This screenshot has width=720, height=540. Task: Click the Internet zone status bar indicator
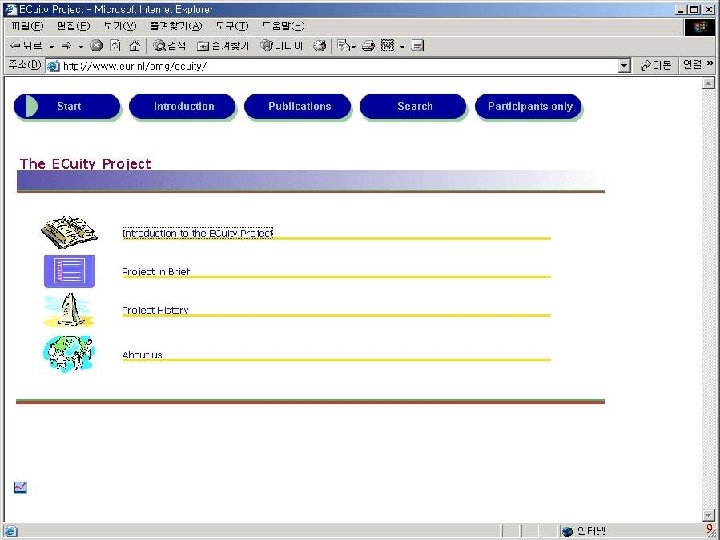point(583,532)
